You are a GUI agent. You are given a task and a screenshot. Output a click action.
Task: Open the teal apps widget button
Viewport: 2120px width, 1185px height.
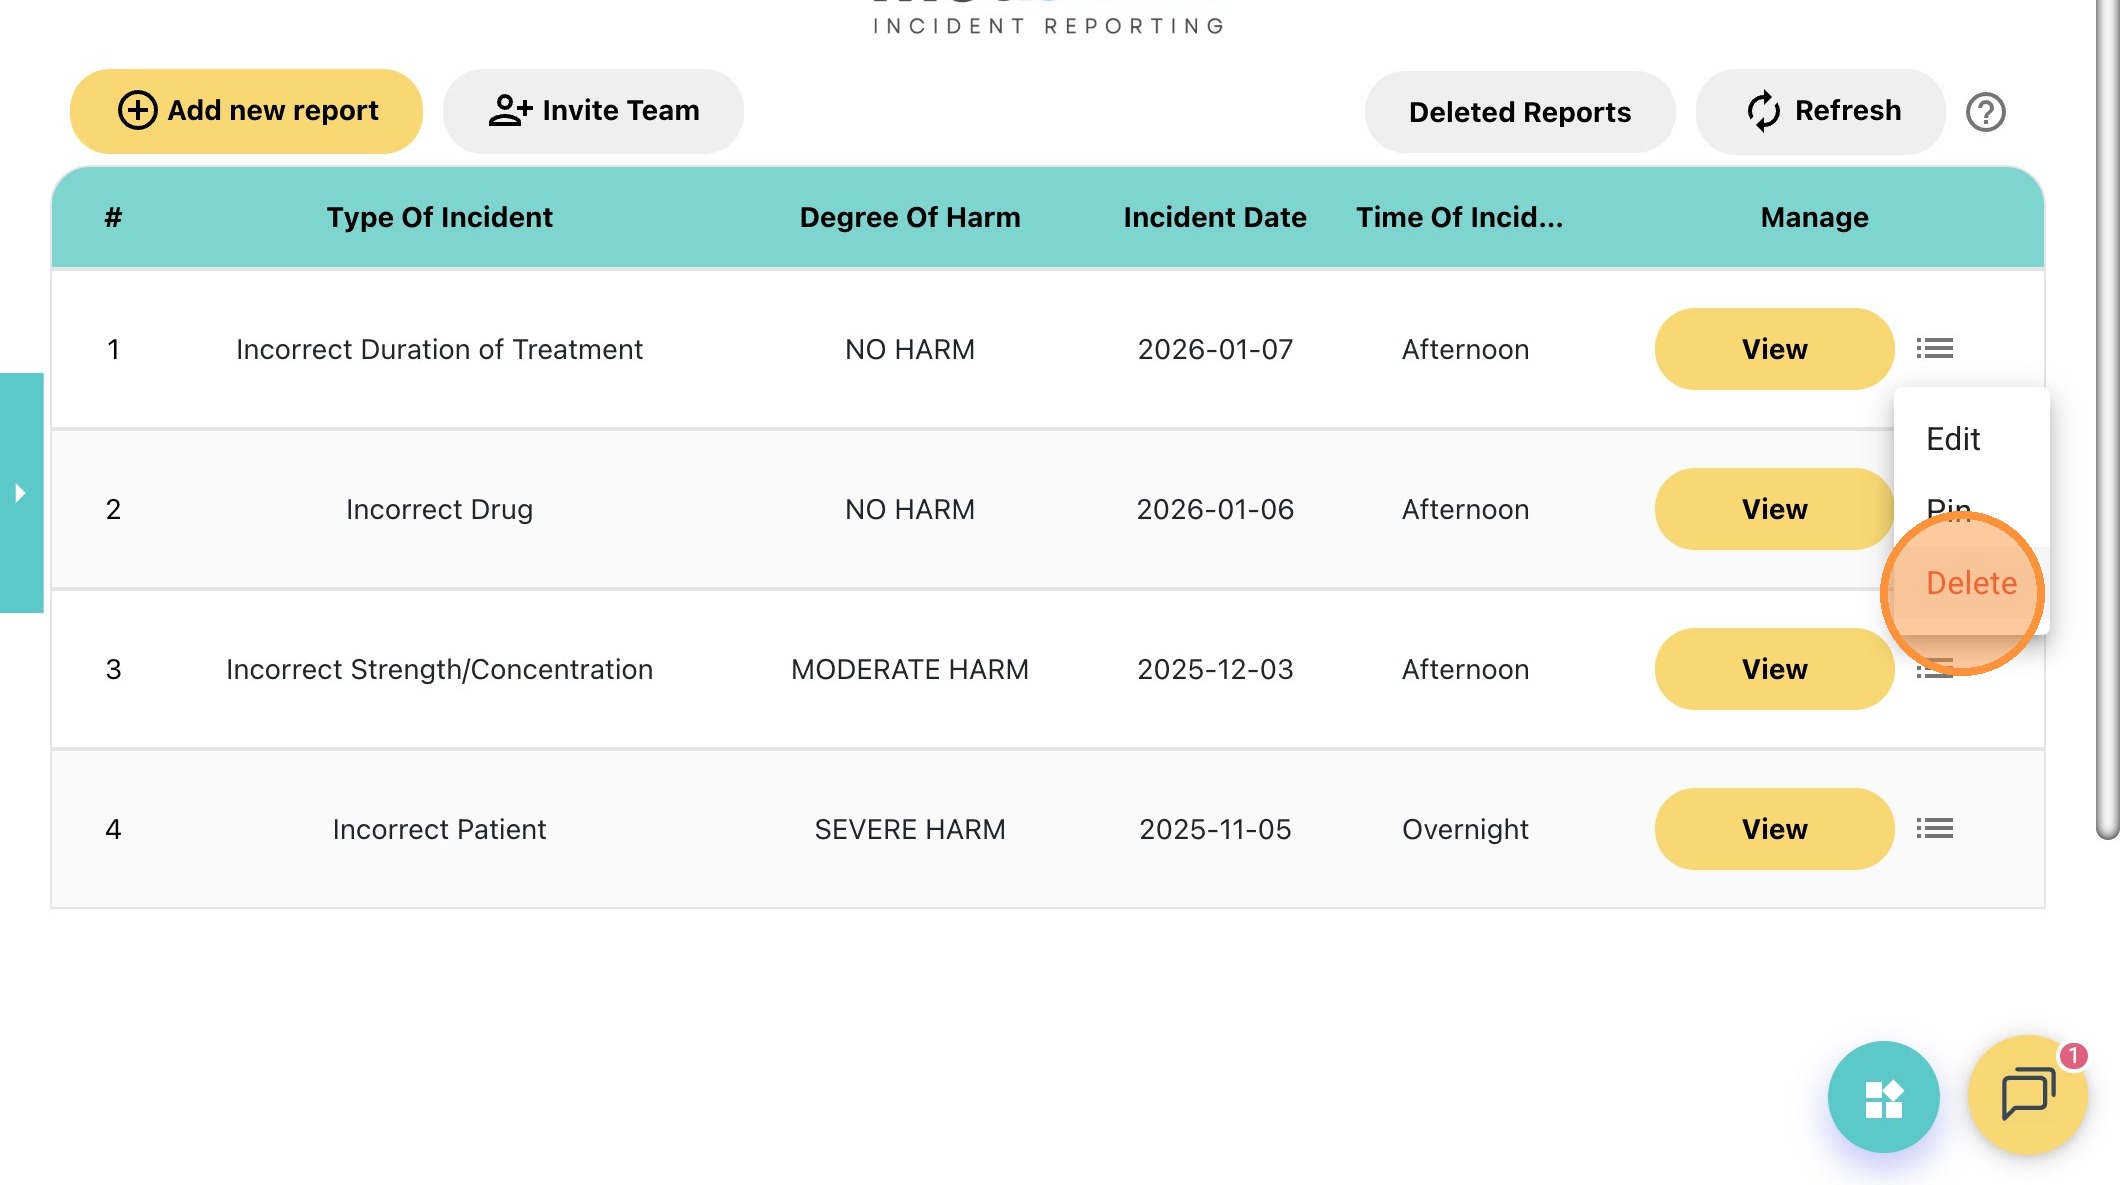[1883, 1097]
